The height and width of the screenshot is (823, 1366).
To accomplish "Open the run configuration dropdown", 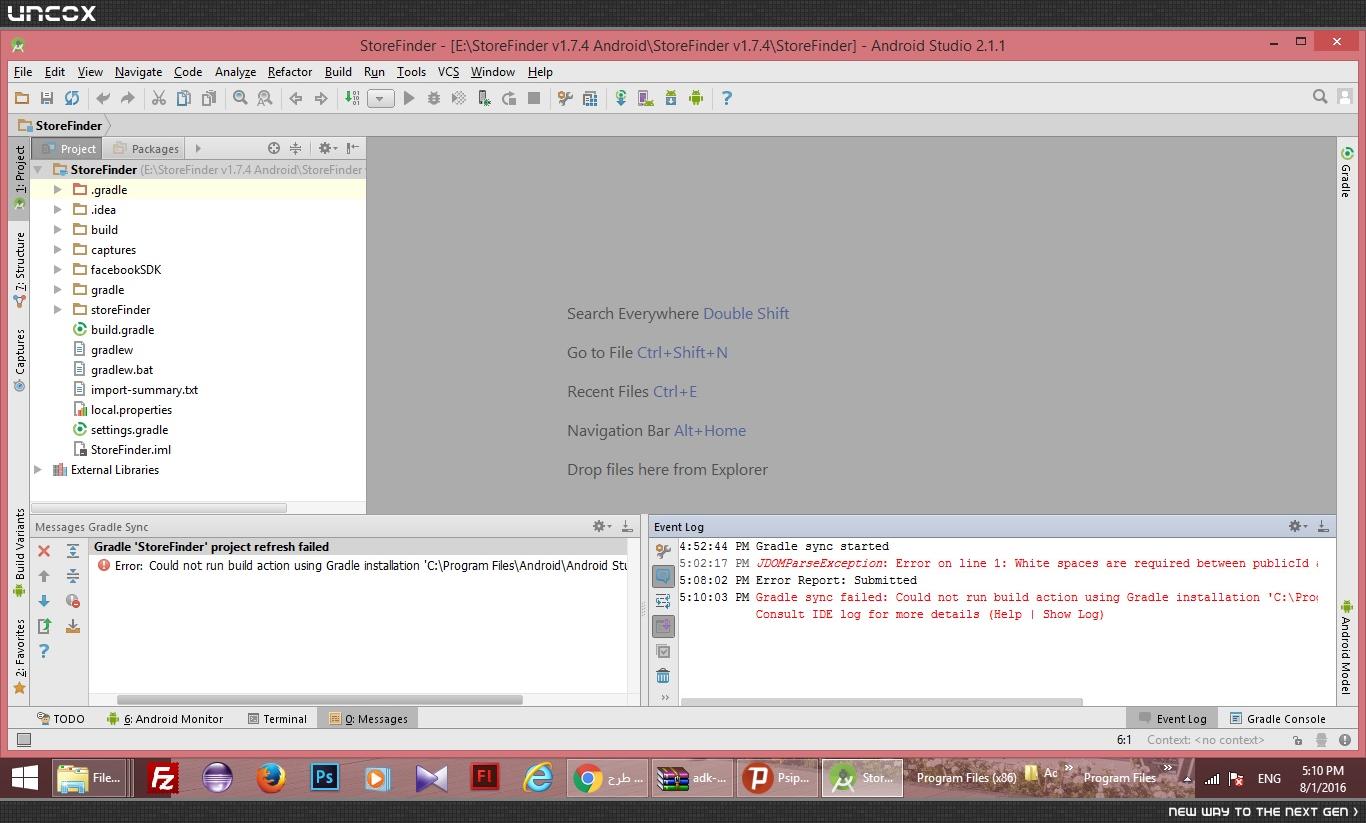I will point(380,98).
